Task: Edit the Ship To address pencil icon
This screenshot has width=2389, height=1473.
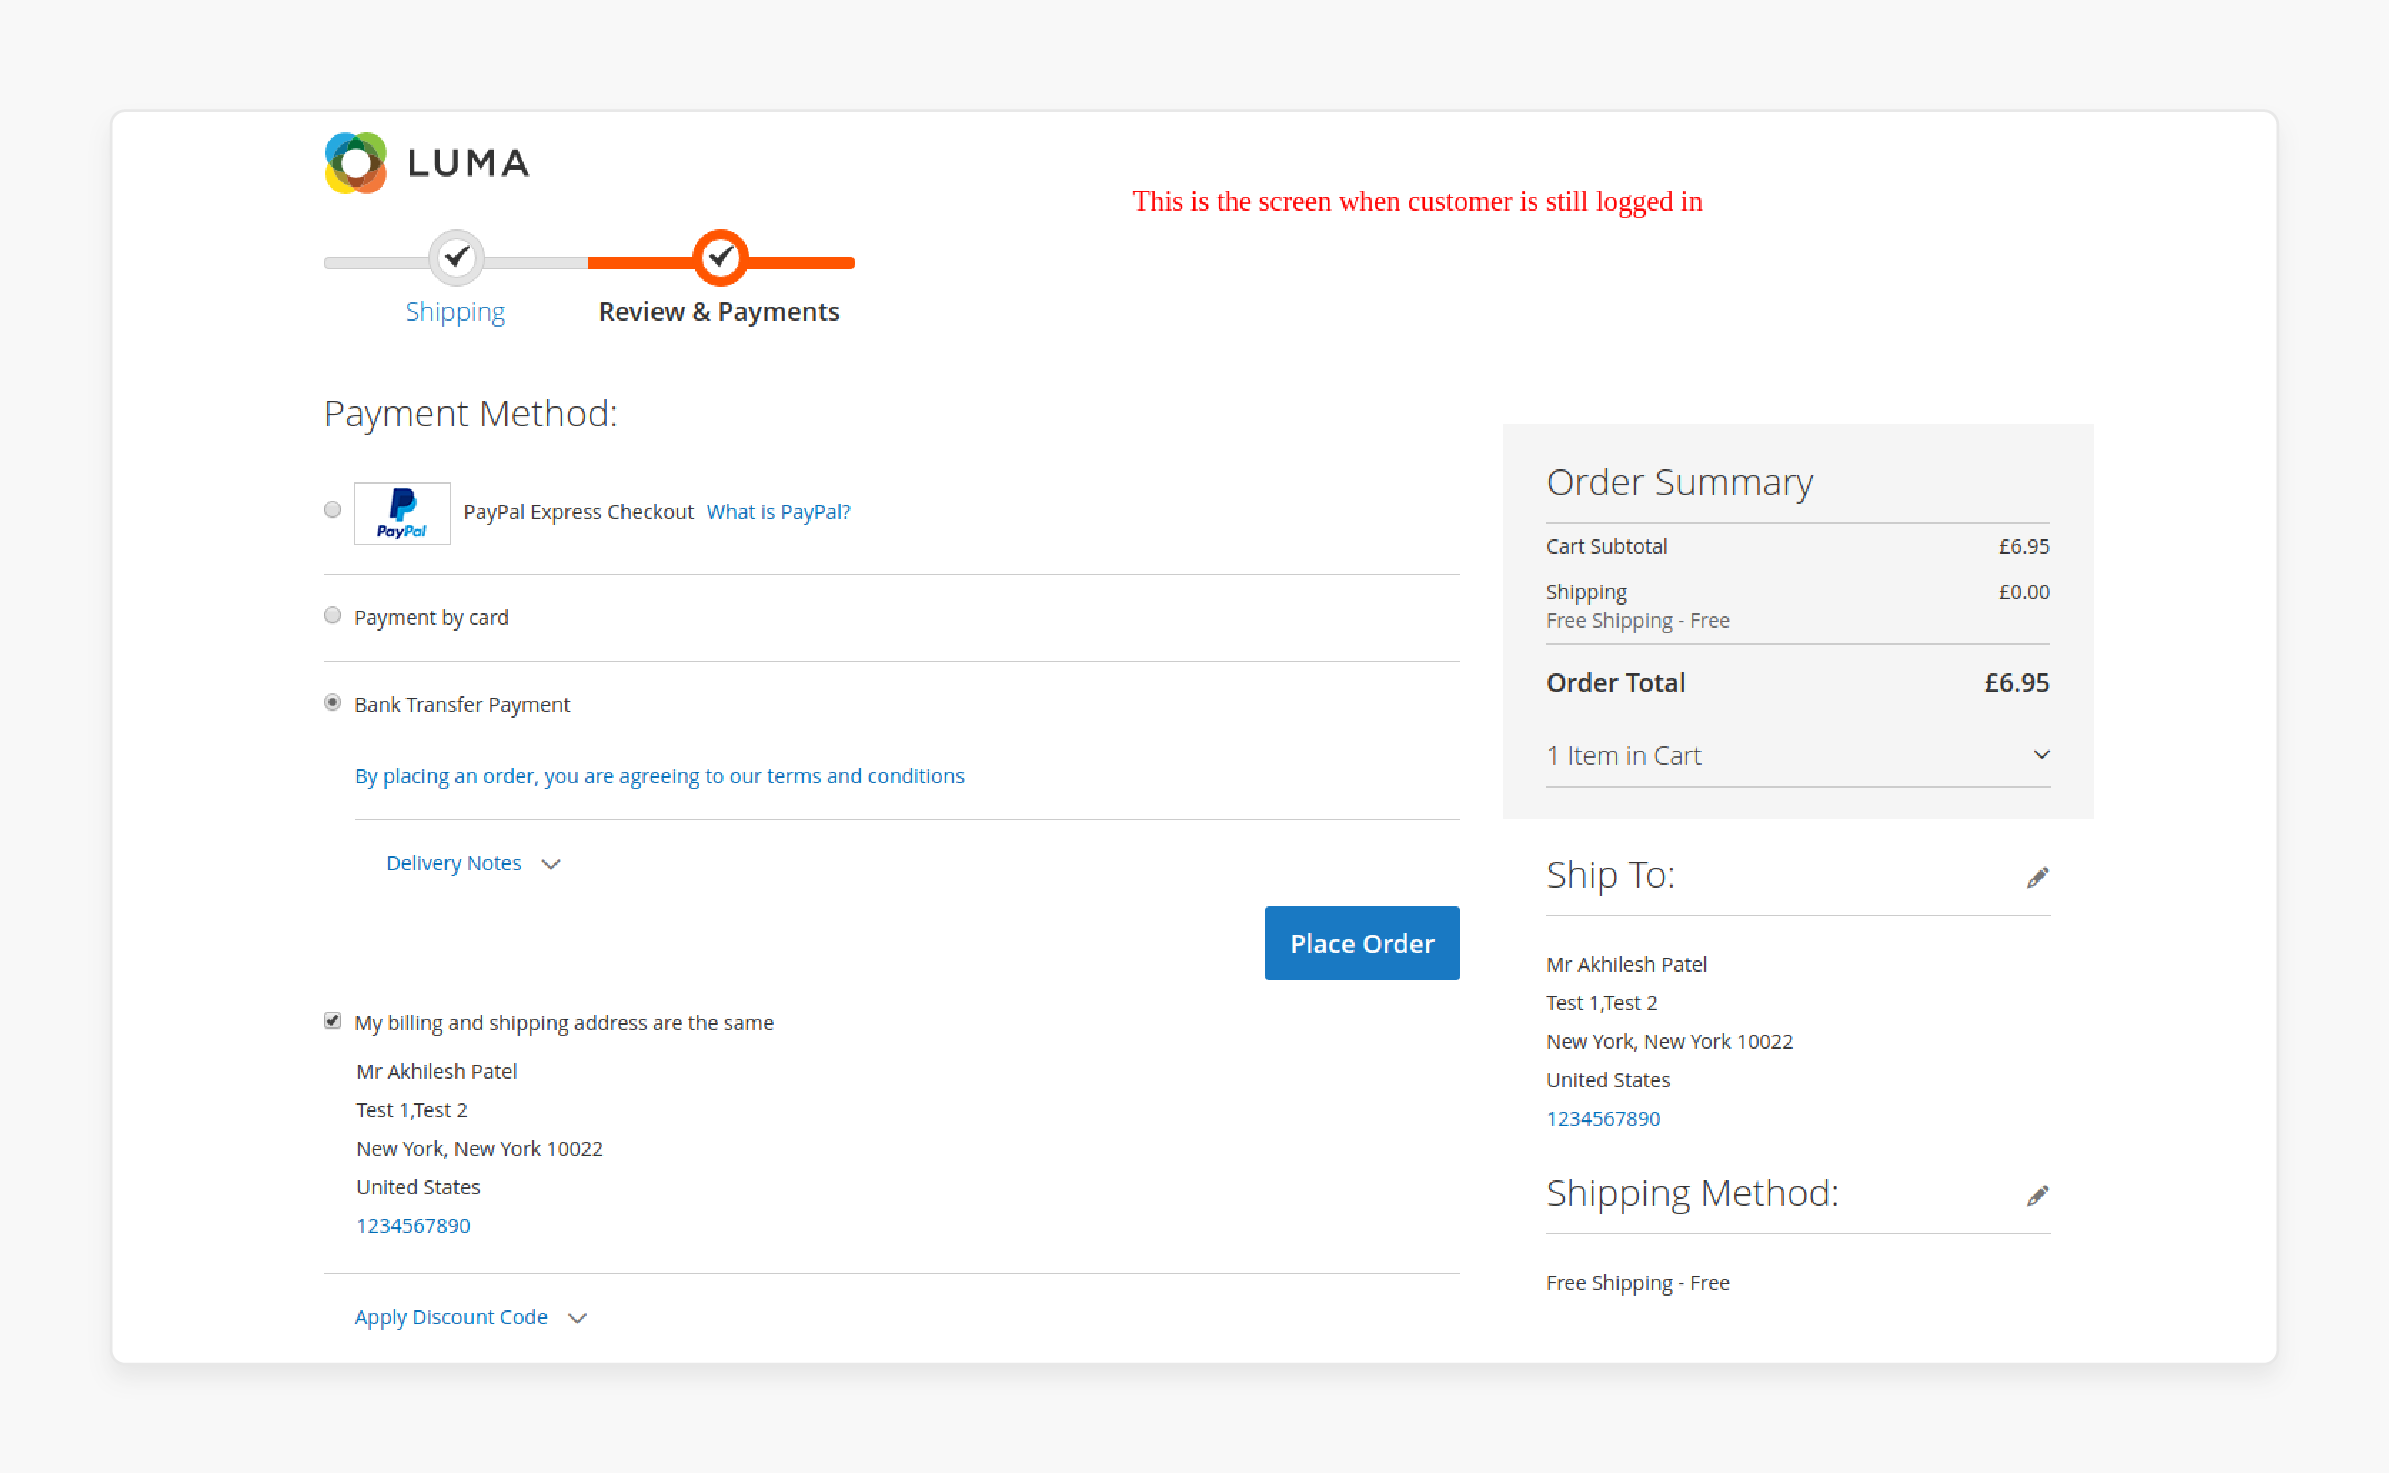Action: tap(2037, 877)
